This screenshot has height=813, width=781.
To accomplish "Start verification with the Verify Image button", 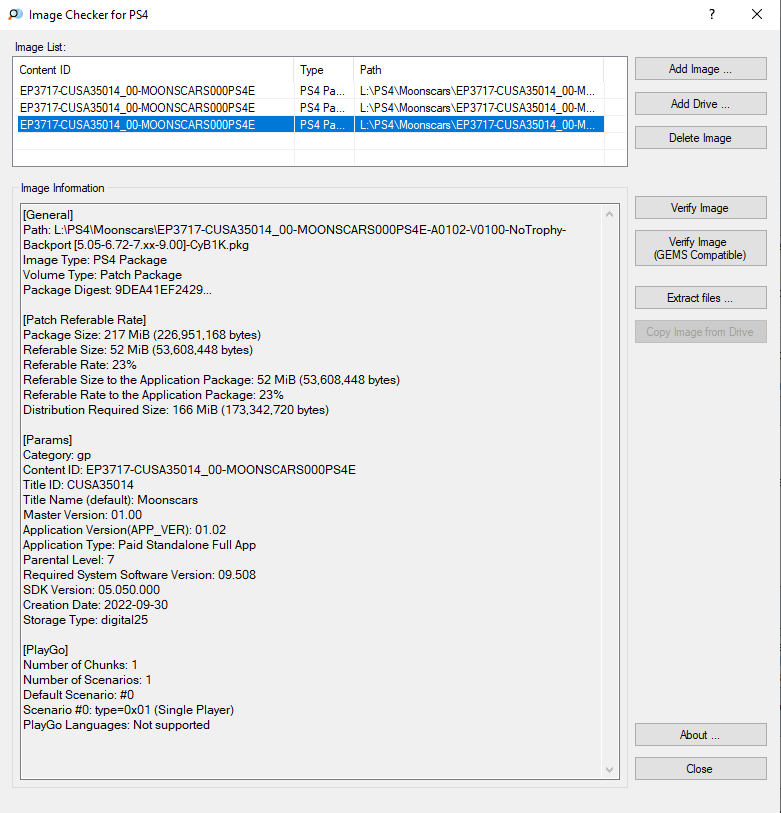I will coord(700,208).
